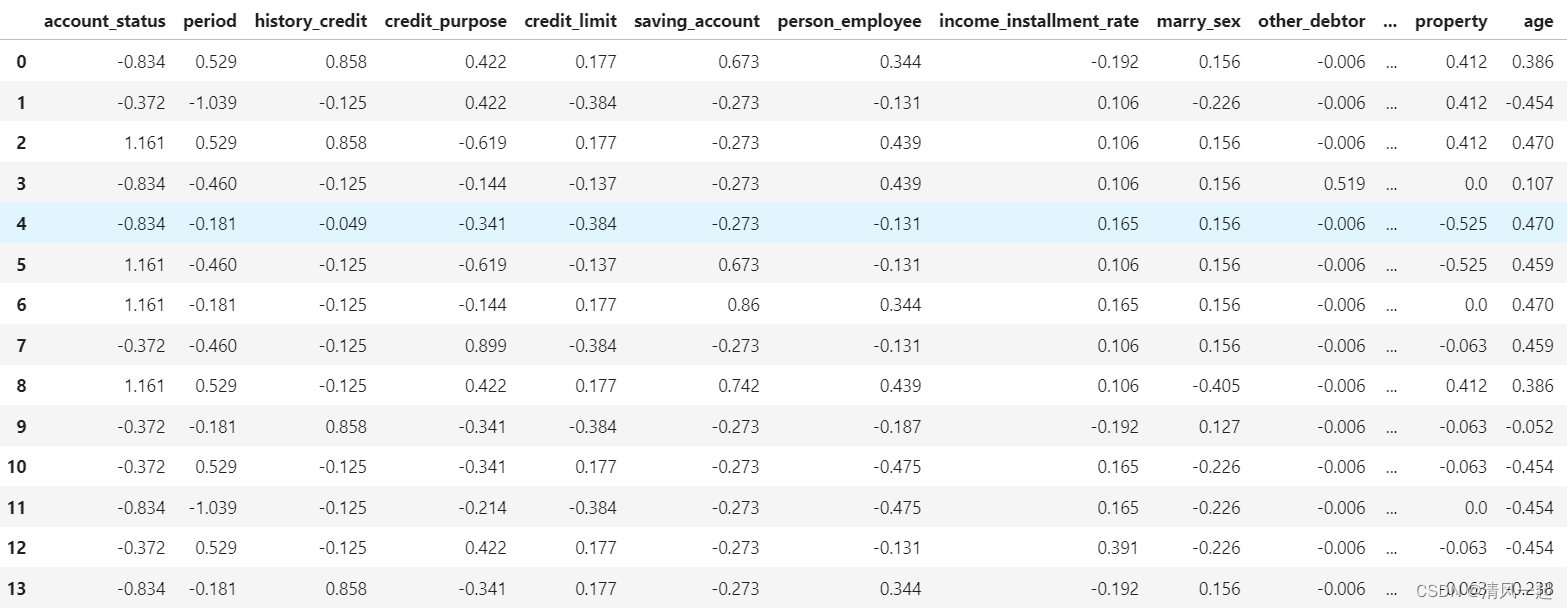1567x609 pixels.
Task: Select the person_employee column header
Action: pyautogui.click(x=850, y=21)
